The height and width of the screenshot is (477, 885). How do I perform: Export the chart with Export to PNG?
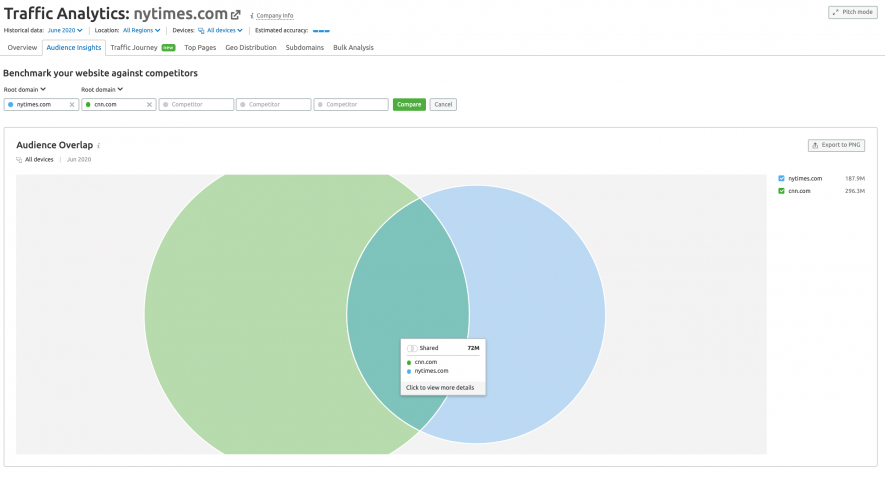(836, 145)
